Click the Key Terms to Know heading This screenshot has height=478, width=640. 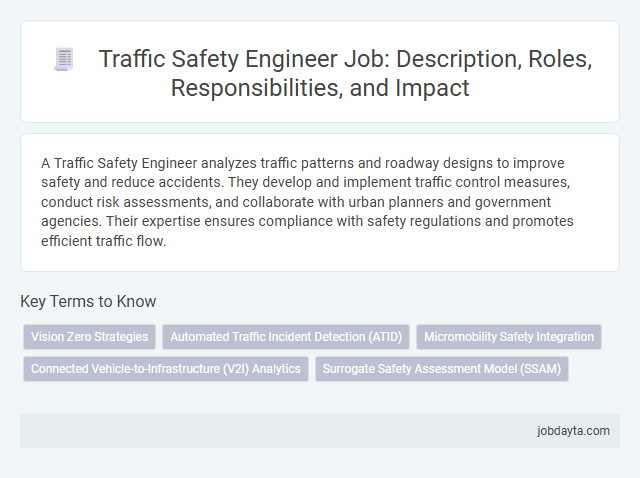click(88, 301)
